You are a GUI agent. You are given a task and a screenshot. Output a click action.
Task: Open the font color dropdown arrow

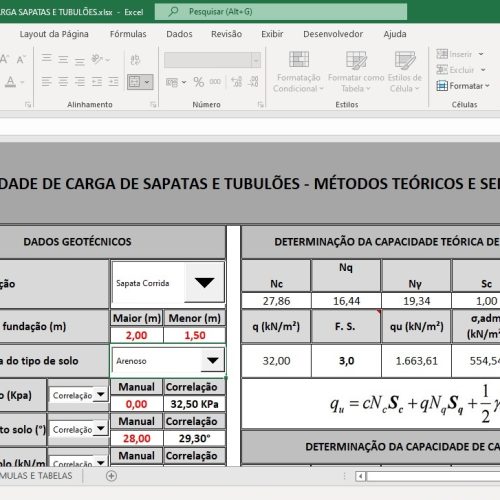(22, 82)
